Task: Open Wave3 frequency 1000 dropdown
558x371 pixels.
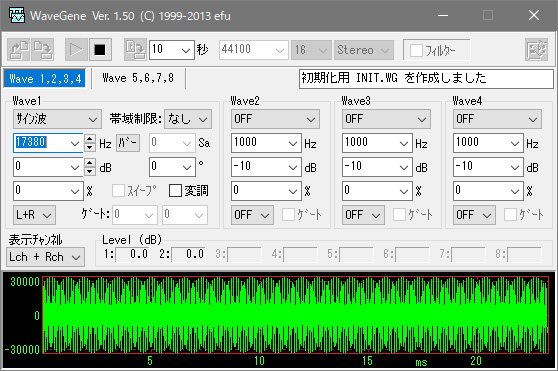Action: tap(404, 144)
